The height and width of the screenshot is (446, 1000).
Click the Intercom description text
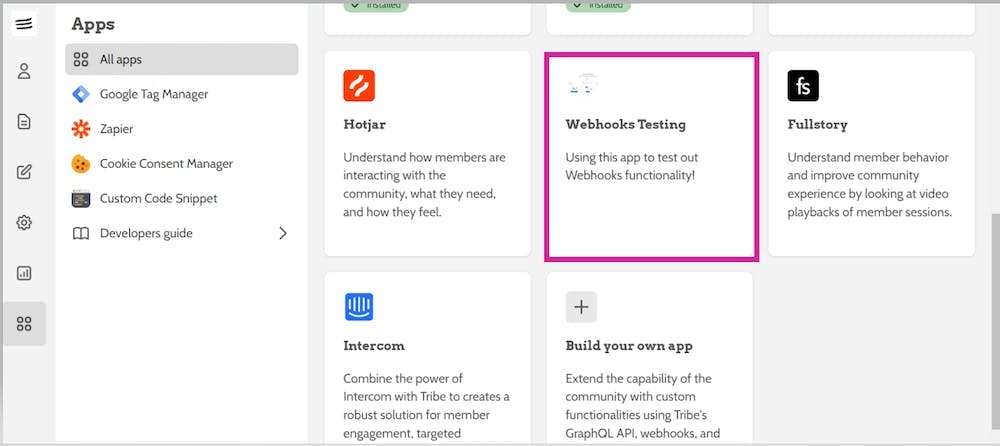(x=427, y=406)
